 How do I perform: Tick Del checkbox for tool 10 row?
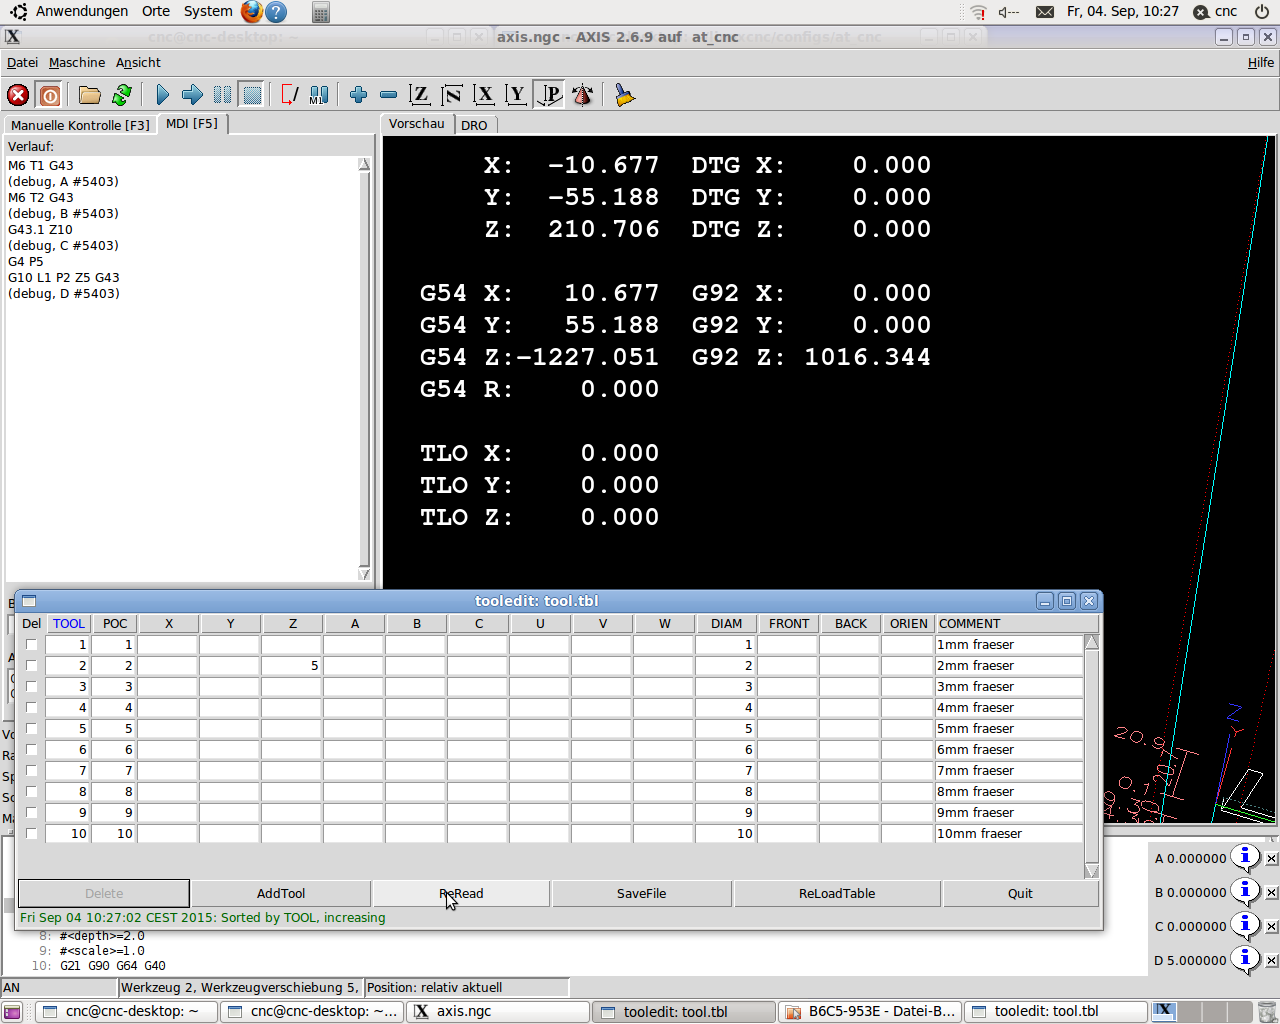click(31, 834)
